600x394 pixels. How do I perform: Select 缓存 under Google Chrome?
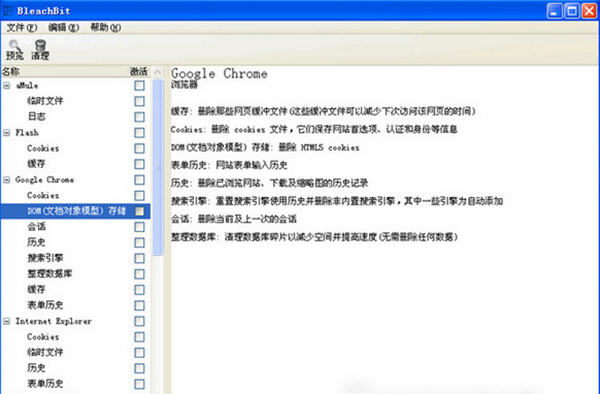point(36,290)
